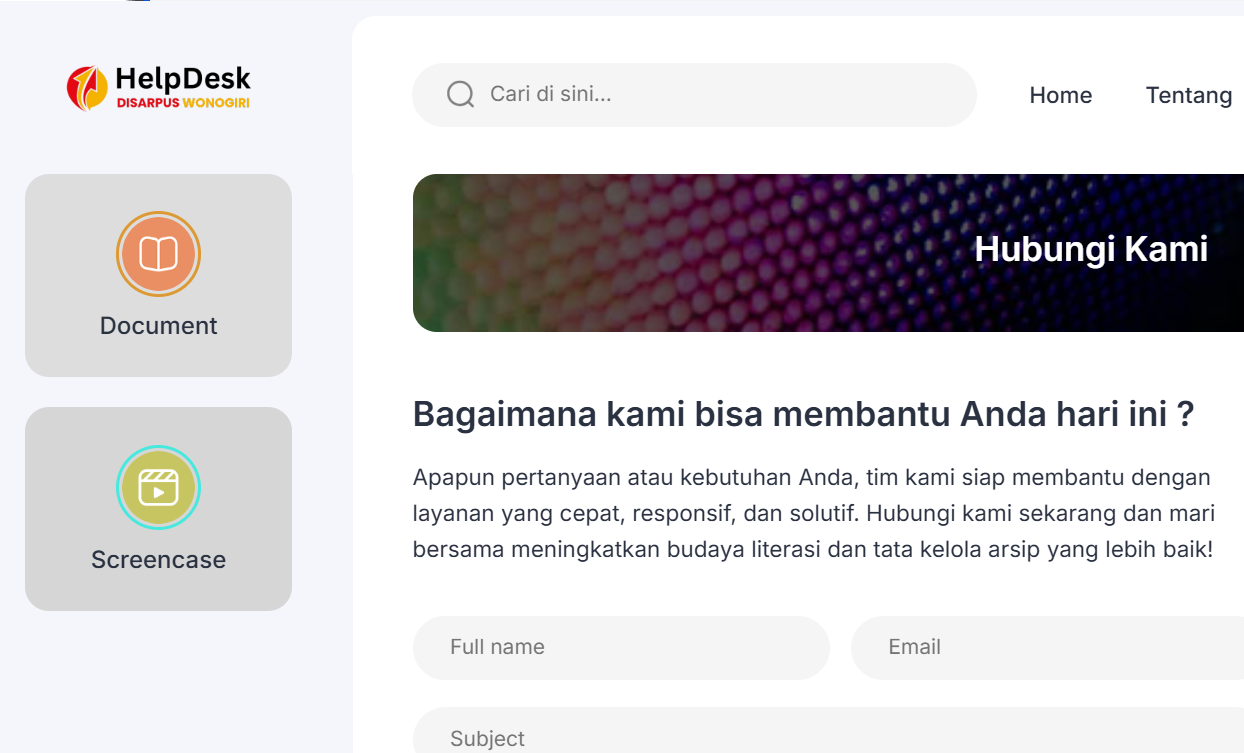Click the HelpDesk brand name text

182,78
